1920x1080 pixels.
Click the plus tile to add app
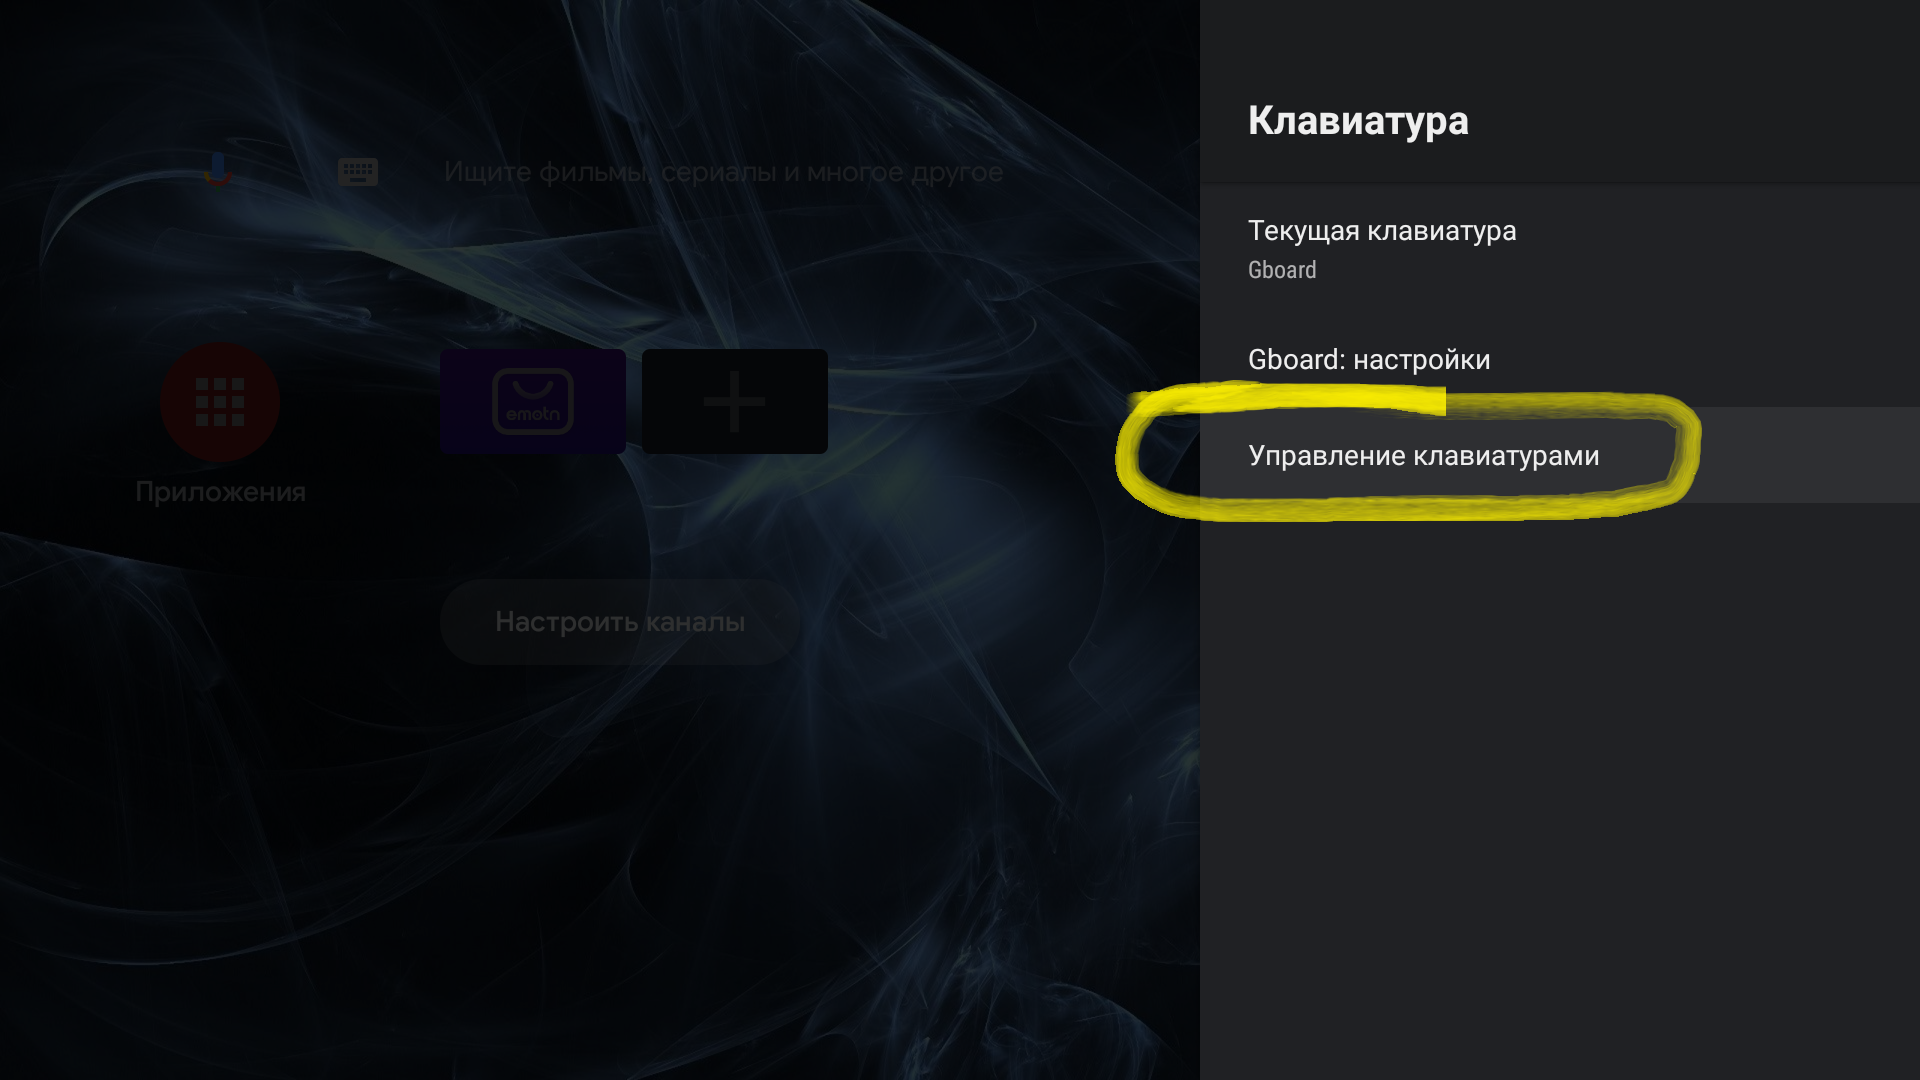(x=735, y=401)
